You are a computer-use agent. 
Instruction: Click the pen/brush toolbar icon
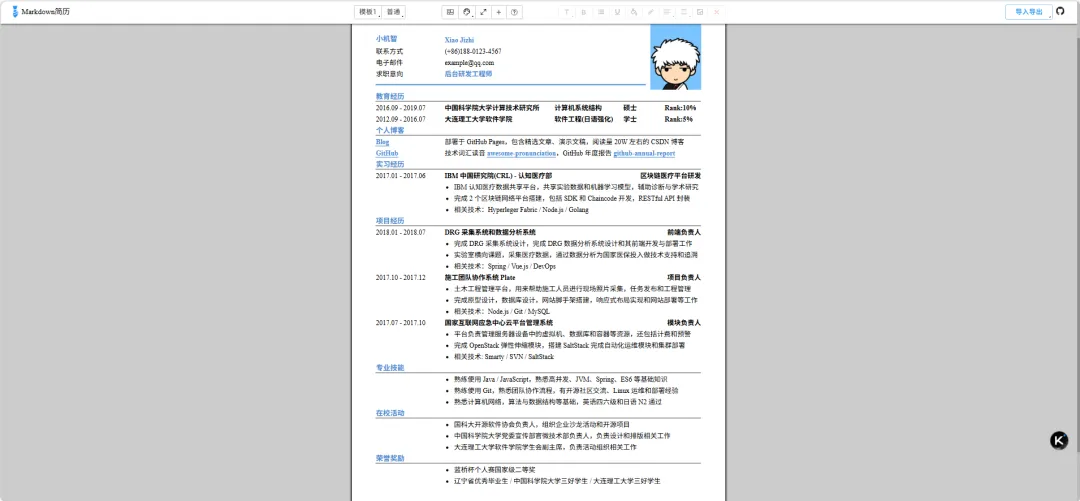[650, 12]
